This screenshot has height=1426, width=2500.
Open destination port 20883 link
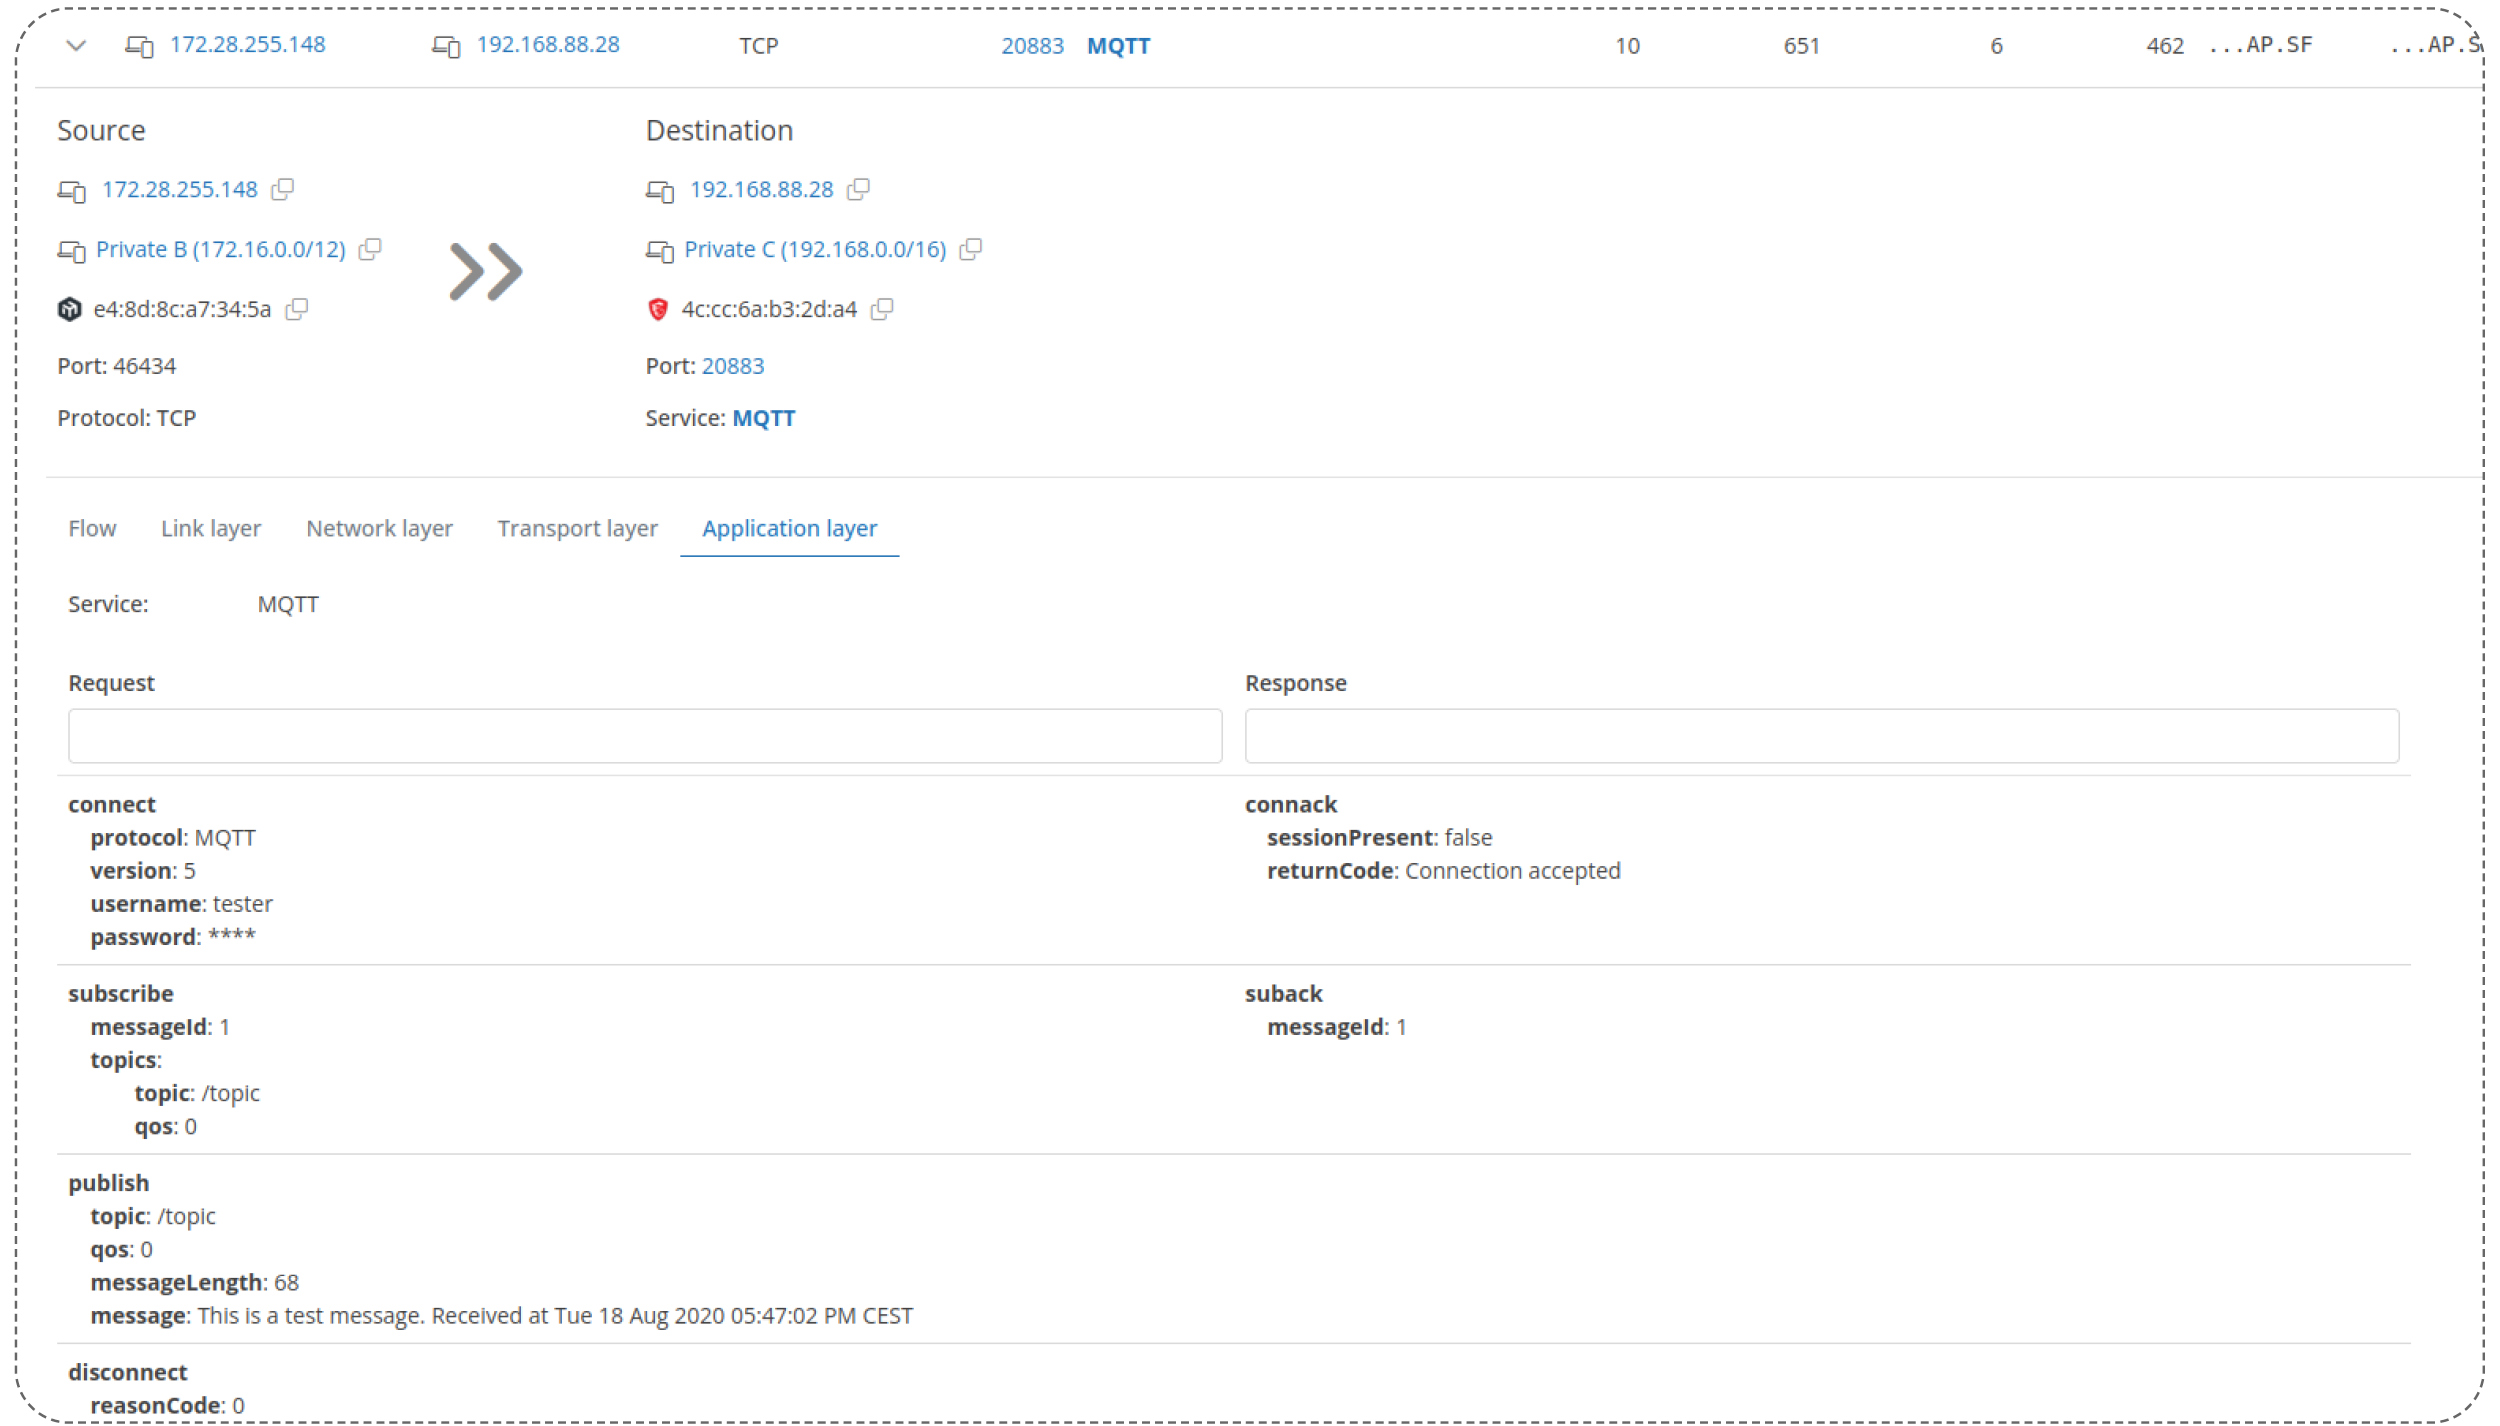tap(733, 366)
